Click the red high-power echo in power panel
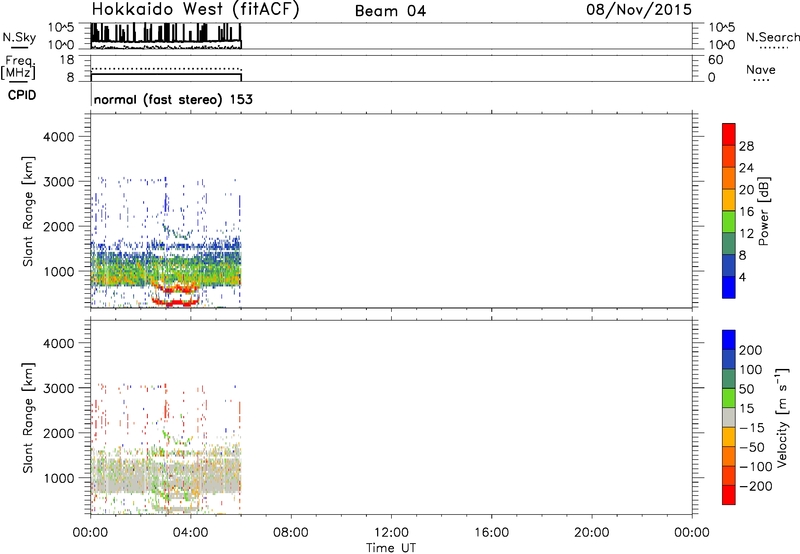This screenshot has height=554, width=800. [175, 303]
